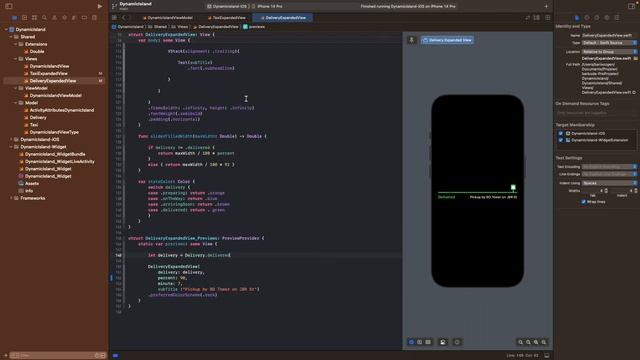640x360 pixels.
Task: Expand the DynamicIsland-iOS group
Action: coord(11,140)
